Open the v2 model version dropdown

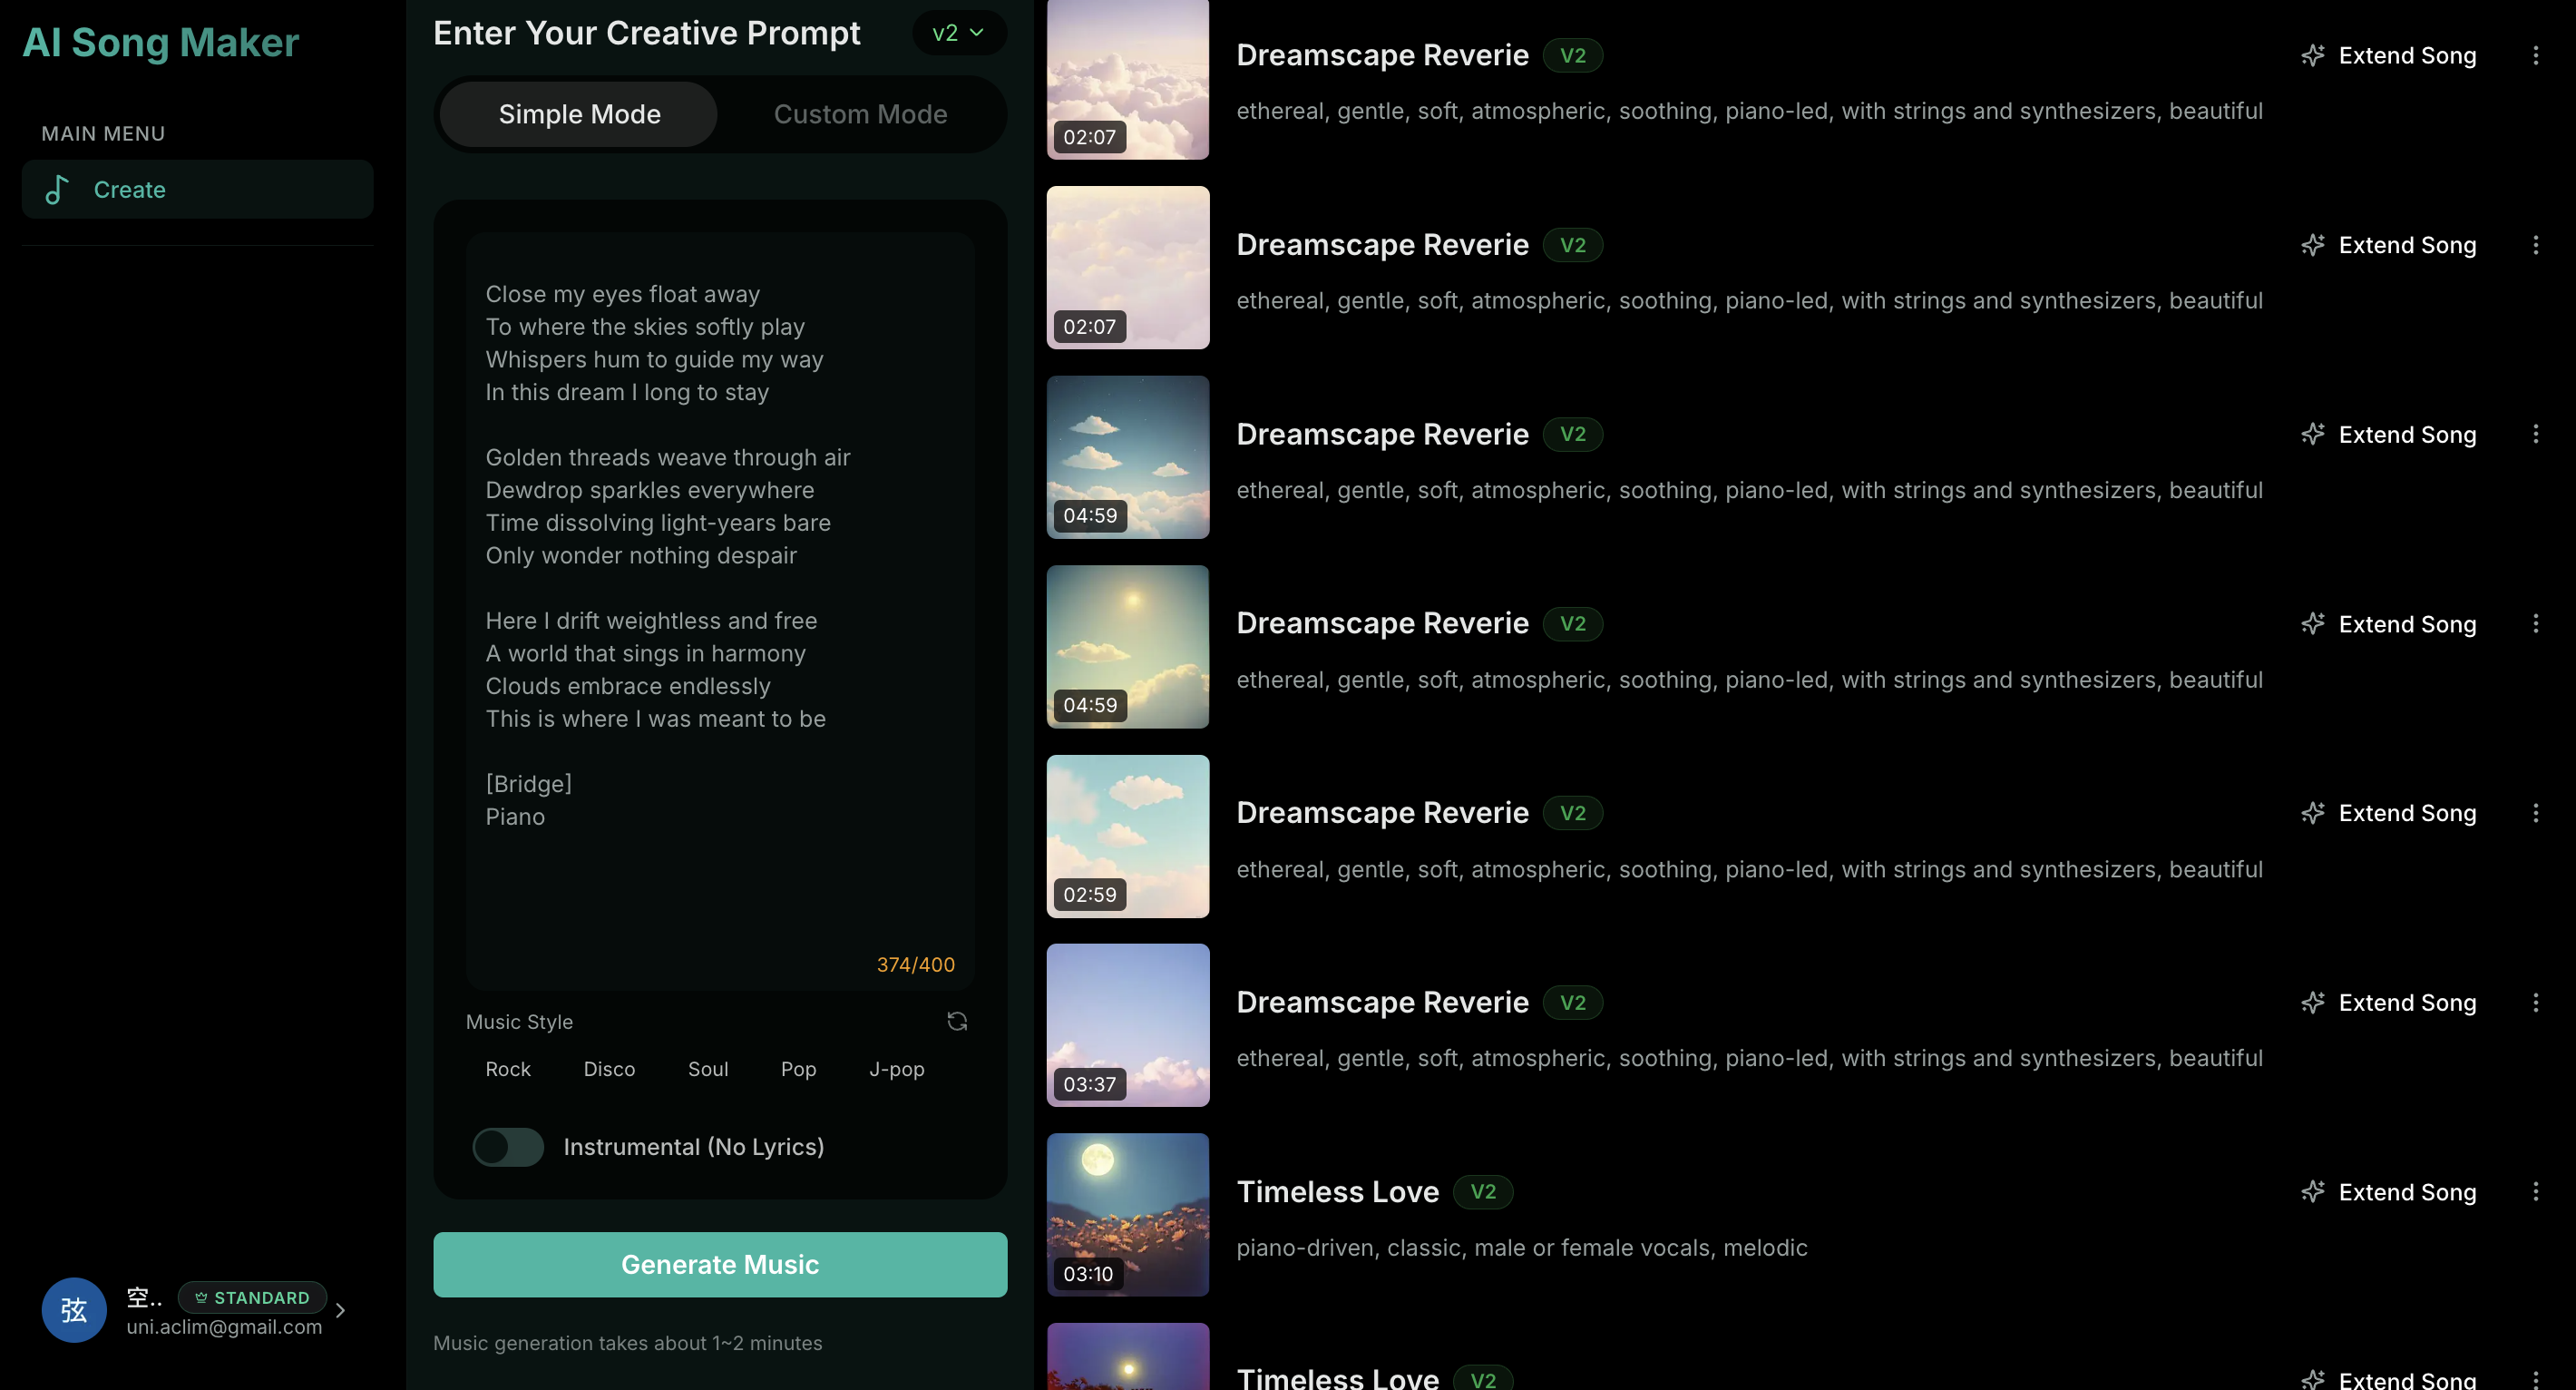pos(958,33)
